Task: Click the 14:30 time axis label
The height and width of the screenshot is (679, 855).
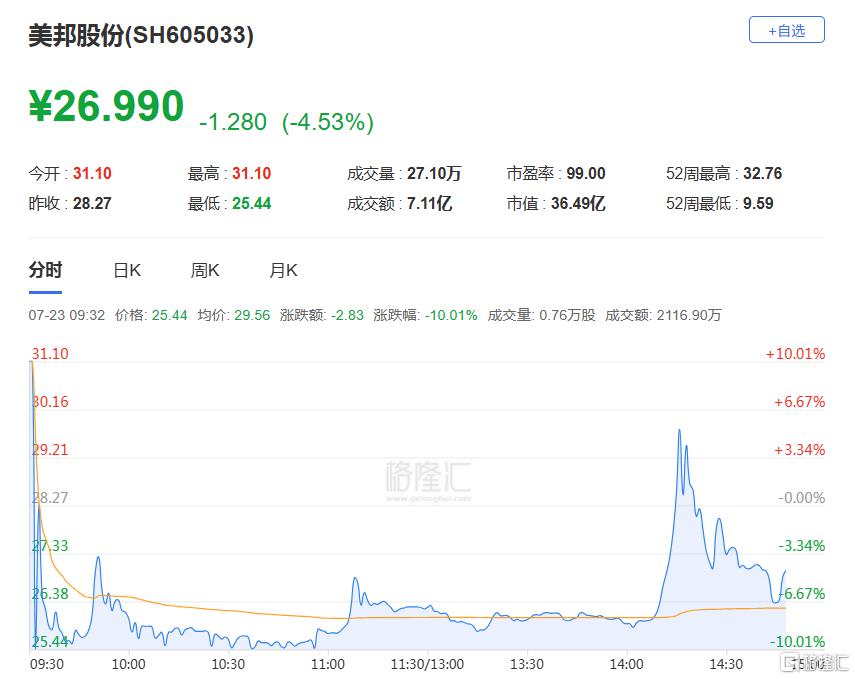Action: tap(726, 664)
